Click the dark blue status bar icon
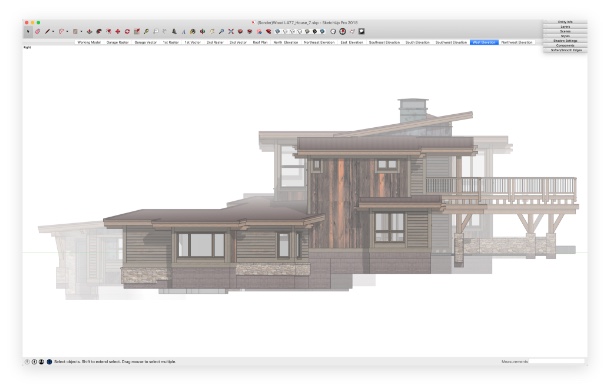 point(49,362)
